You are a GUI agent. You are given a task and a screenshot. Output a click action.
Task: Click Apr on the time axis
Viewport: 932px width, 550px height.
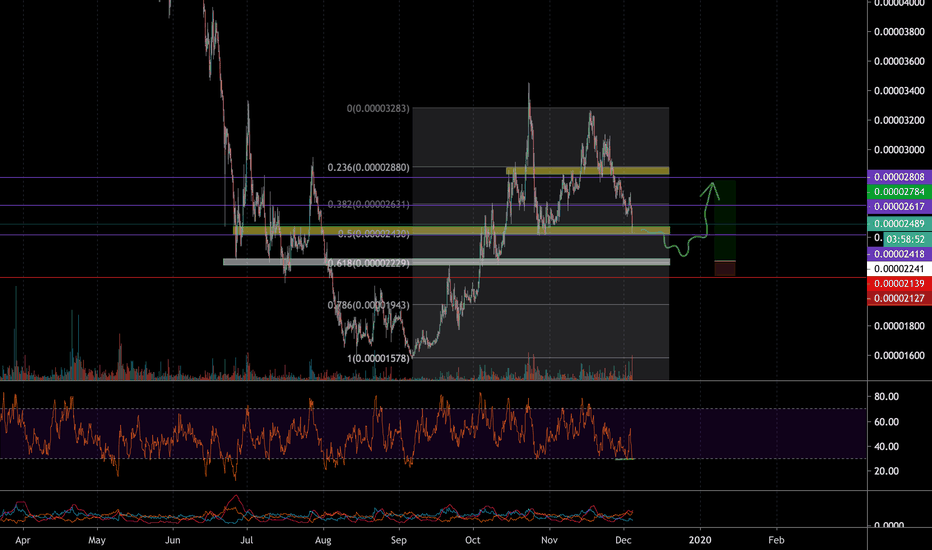(23, 540)
